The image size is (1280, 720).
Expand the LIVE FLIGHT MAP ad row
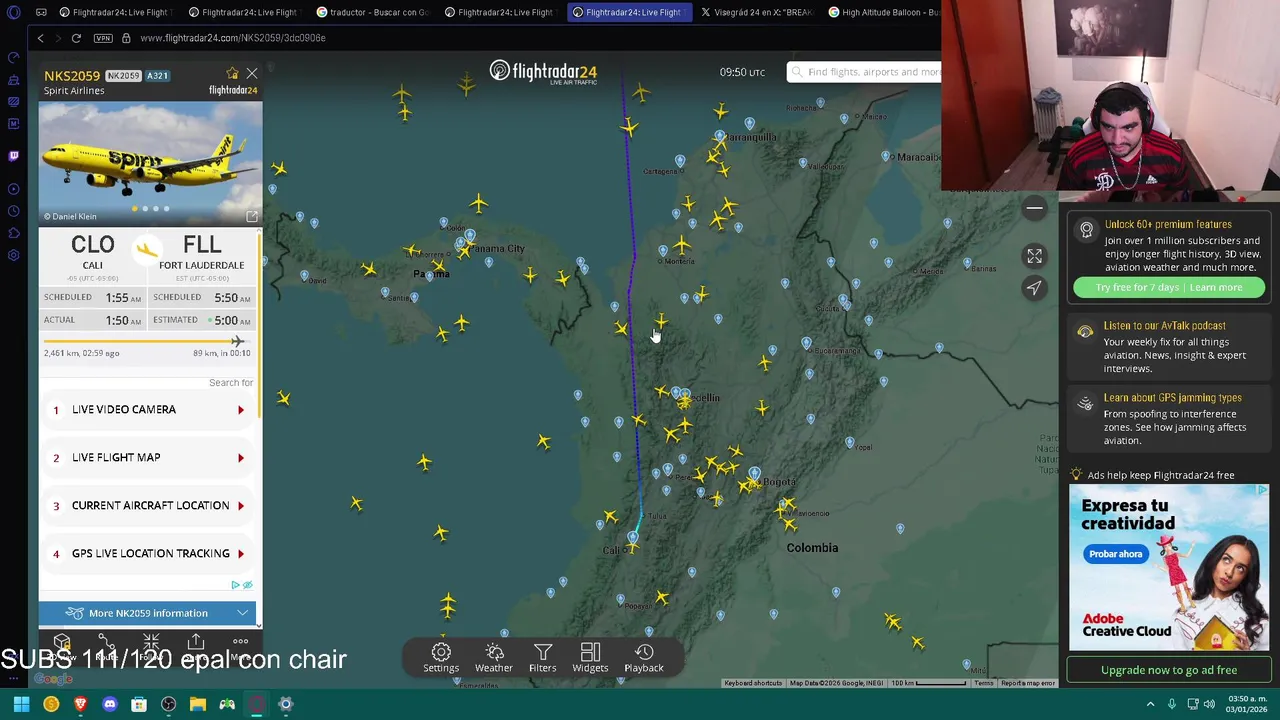tap(148, 457)
